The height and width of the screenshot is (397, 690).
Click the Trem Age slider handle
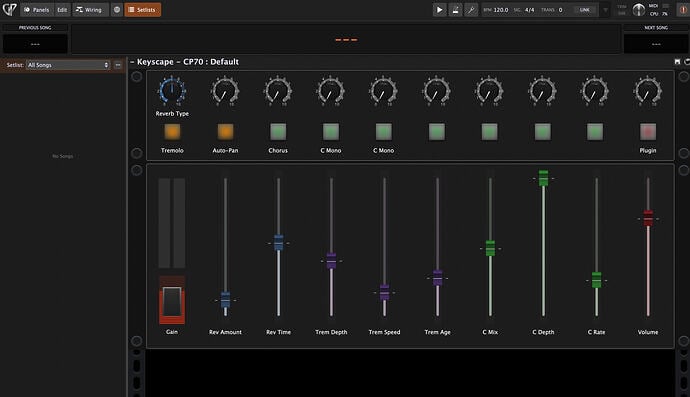tap(437, 278)
